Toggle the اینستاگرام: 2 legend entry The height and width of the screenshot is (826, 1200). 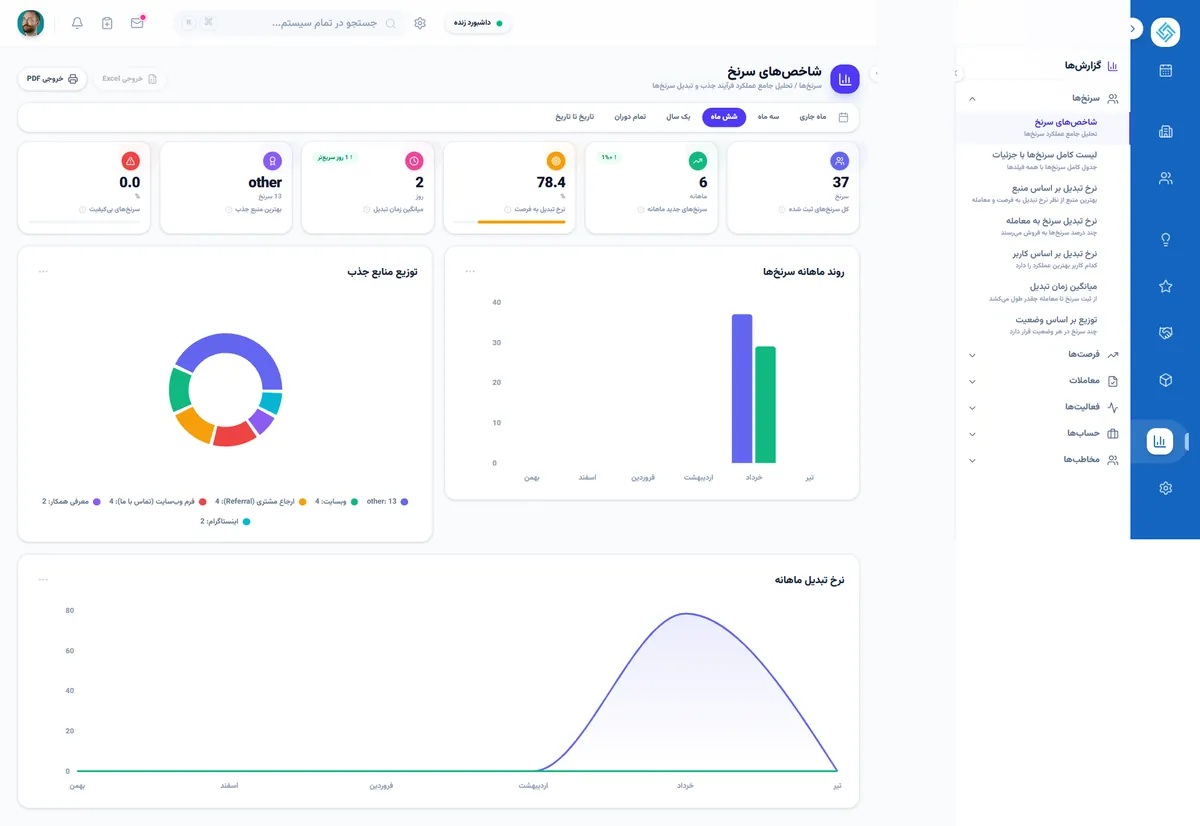click(225, 521)
